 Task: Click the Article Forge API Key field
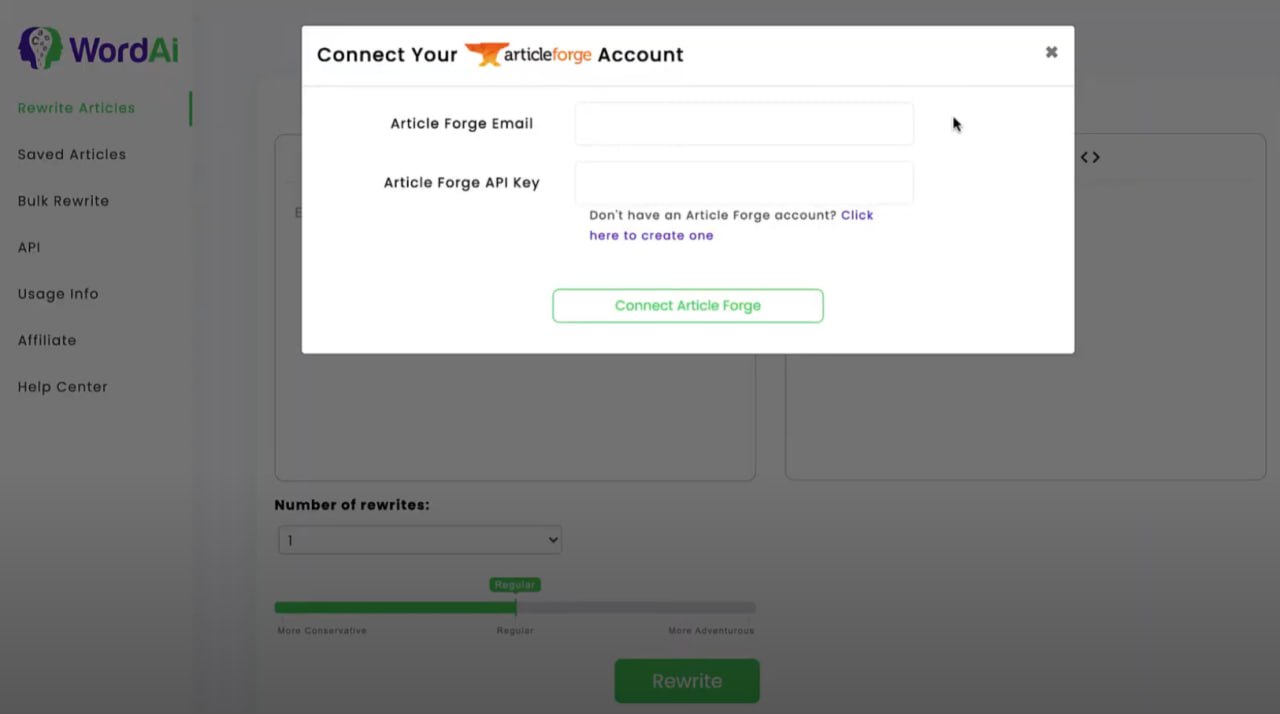coord(743,182)
